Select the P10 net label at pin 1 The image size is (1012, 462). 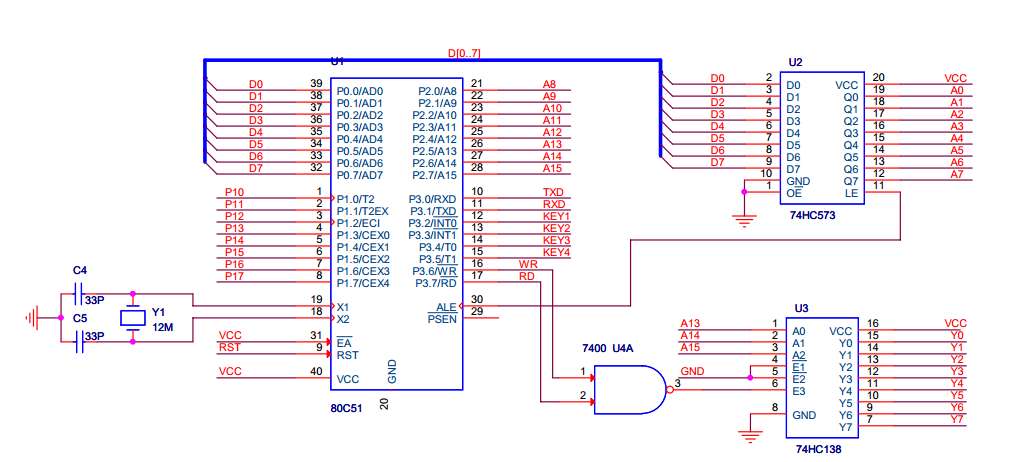click(234, 192)
